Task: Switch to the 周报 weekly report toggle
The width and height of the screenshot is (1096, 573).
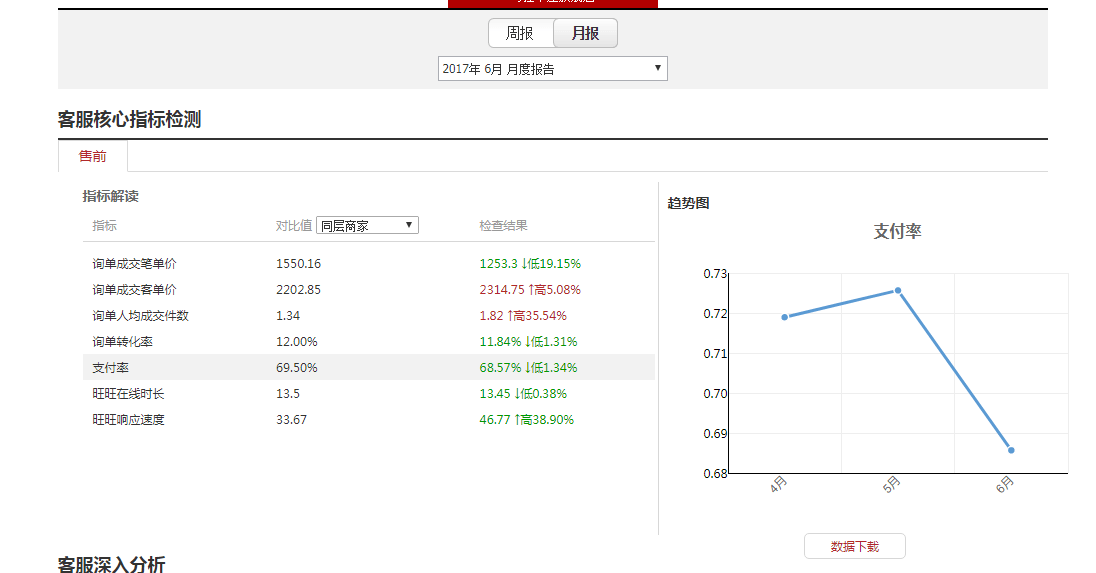Action: 520,33
